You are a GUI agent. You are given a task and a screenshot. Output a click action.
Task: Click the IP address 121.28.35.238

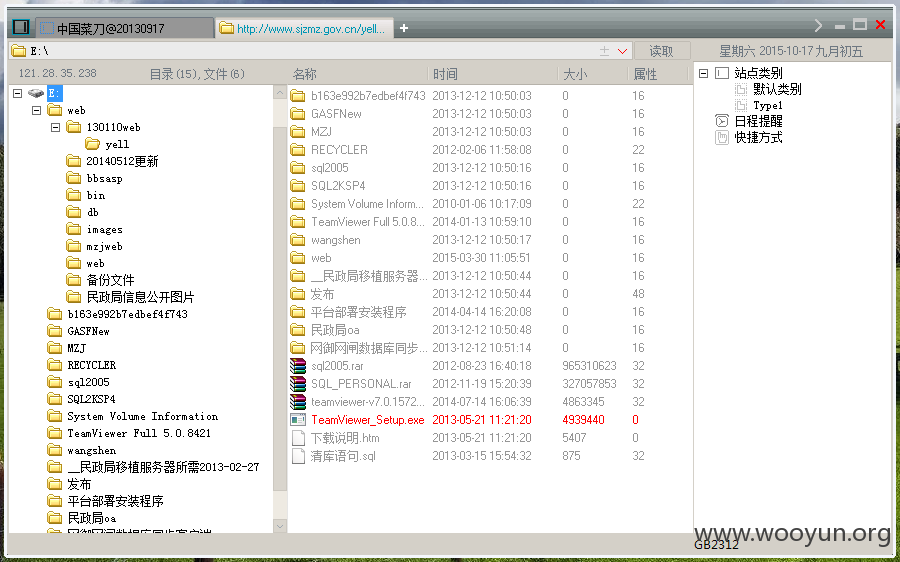[57, 73]
